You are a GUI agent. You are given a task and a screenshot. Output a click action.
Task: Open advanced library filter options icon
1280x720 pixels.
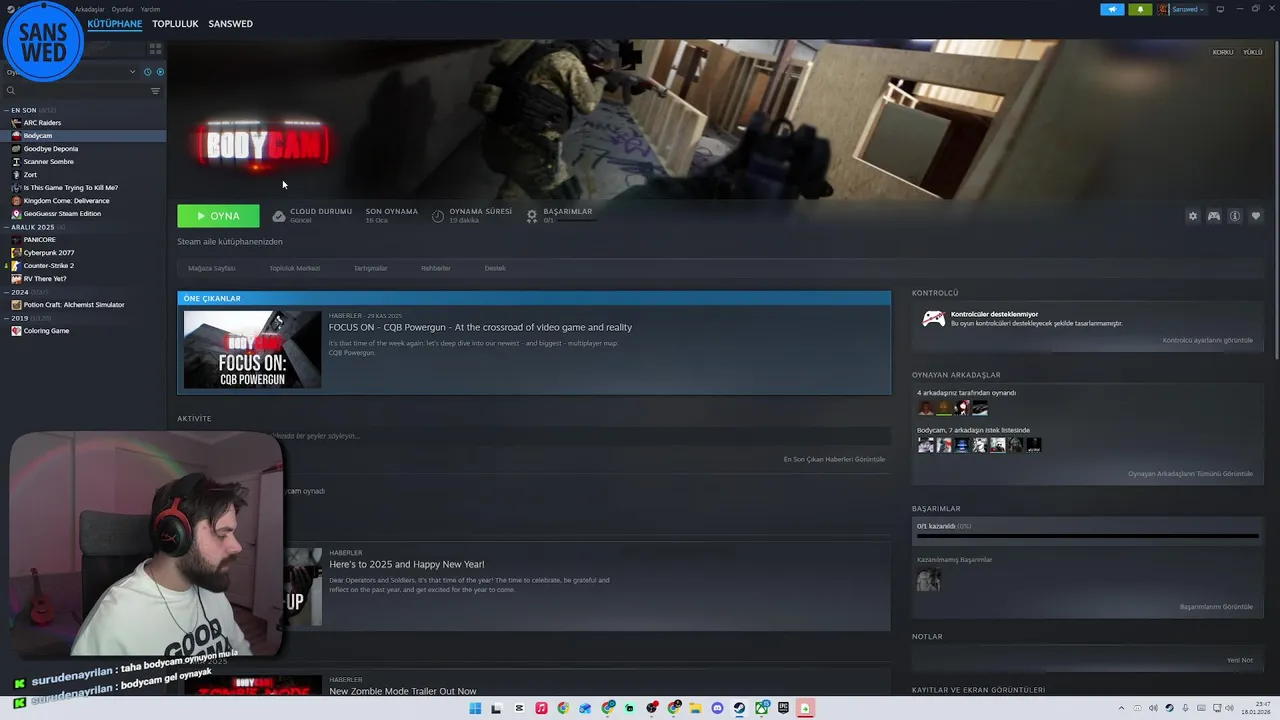tap(155, 91)
